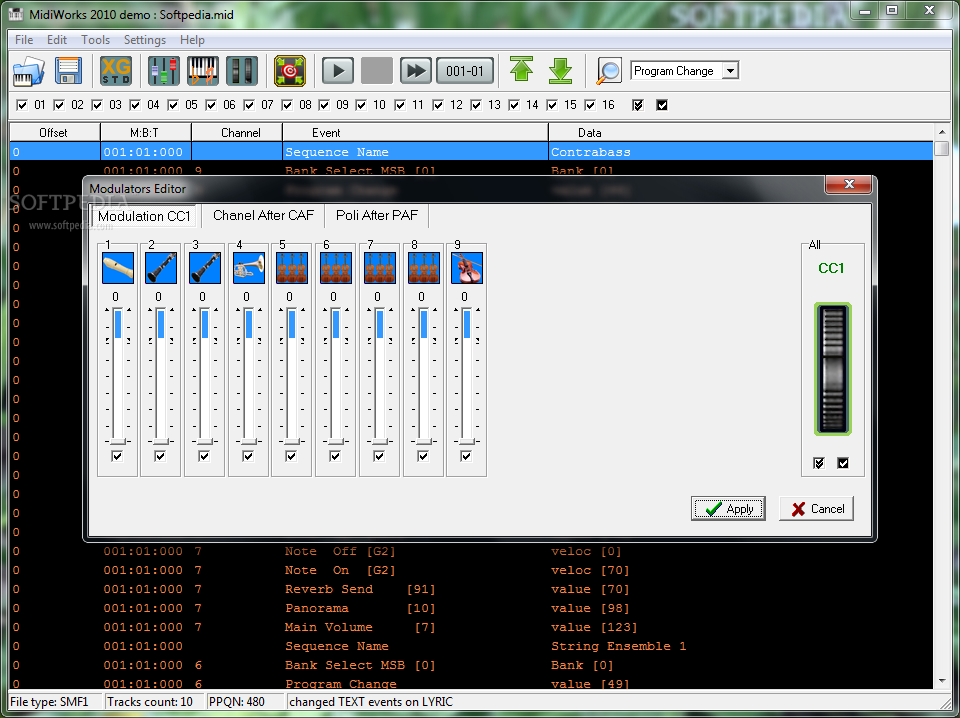Start playback with the Play button
960x718 pixels.
pyautogui.click(x=338, y=71)
